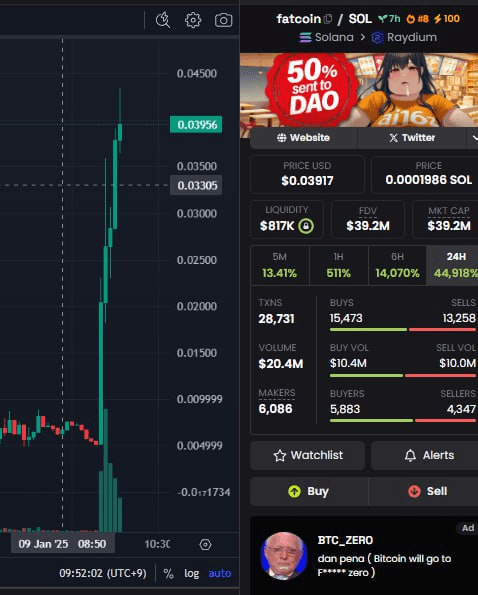478x595 pixels.
Task: Click the BUYERS 5,883 value
Action: tap(345, 409)
